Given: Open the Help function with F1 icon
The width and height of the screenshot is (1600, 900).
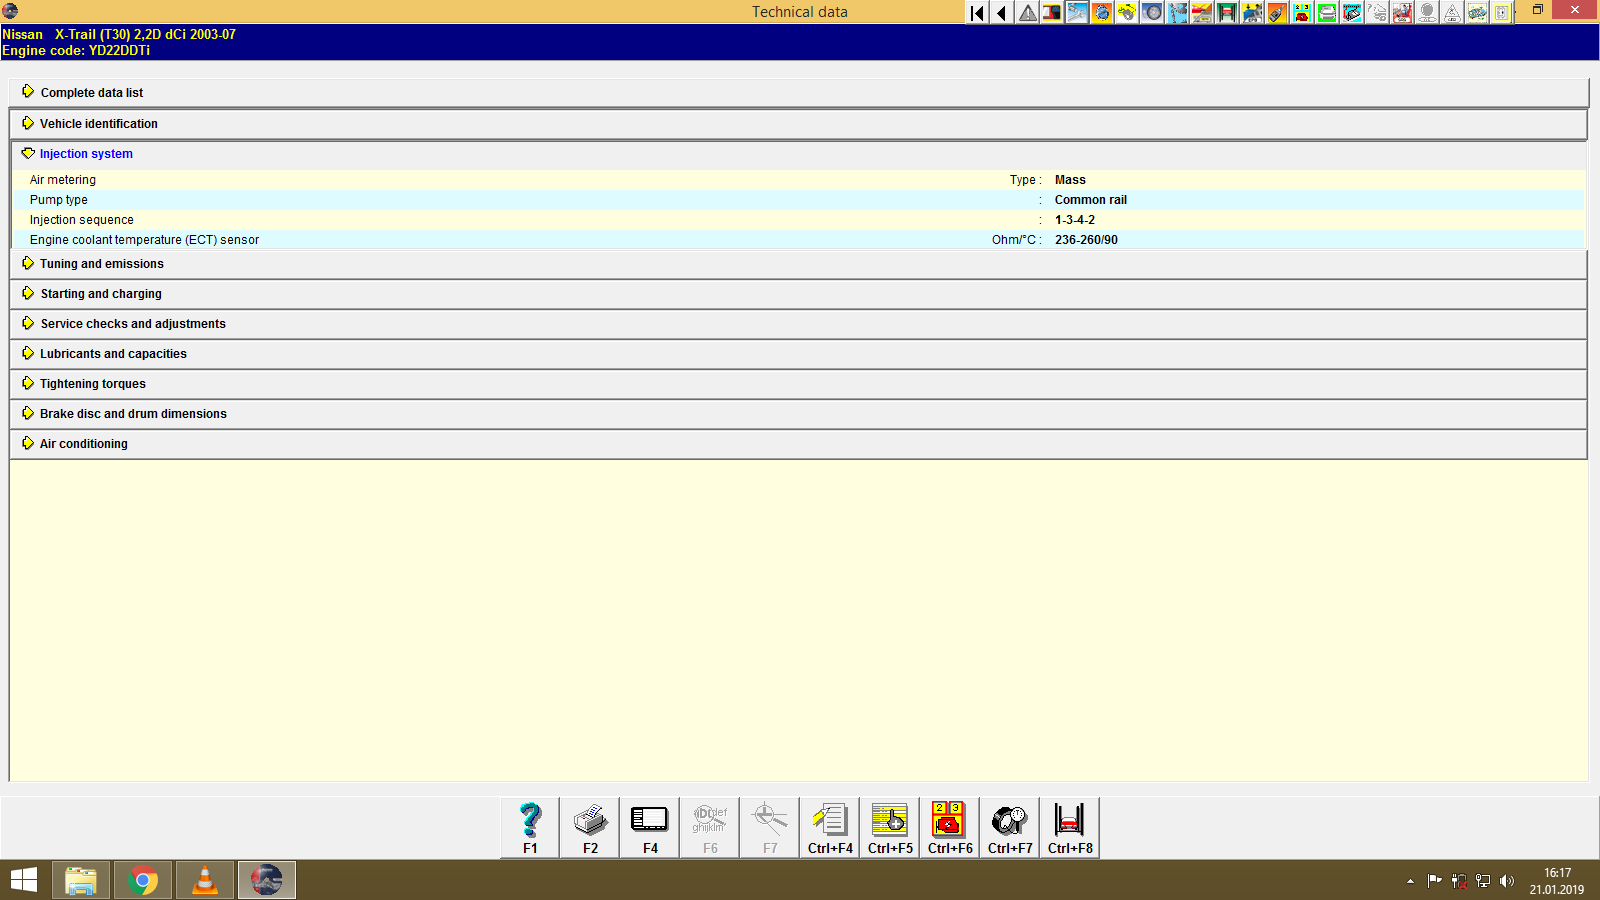Looking at the screenshot, I should point(529,827).
